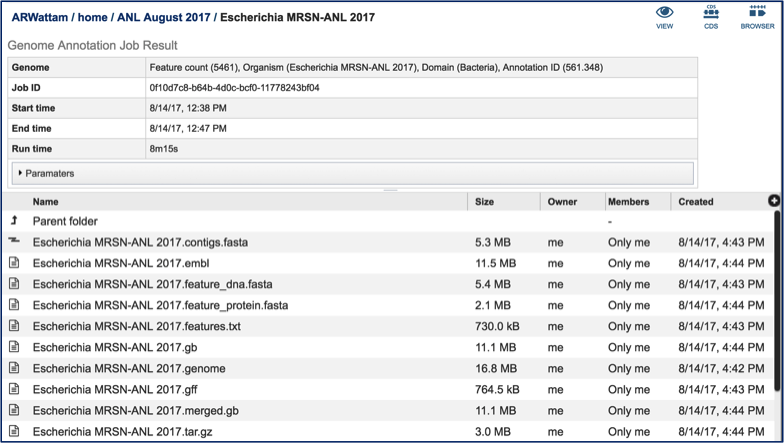This screenshot has width=784, height=443.
Task: Click the file icon for .tar.gz
Action: [x=14, y=431]
